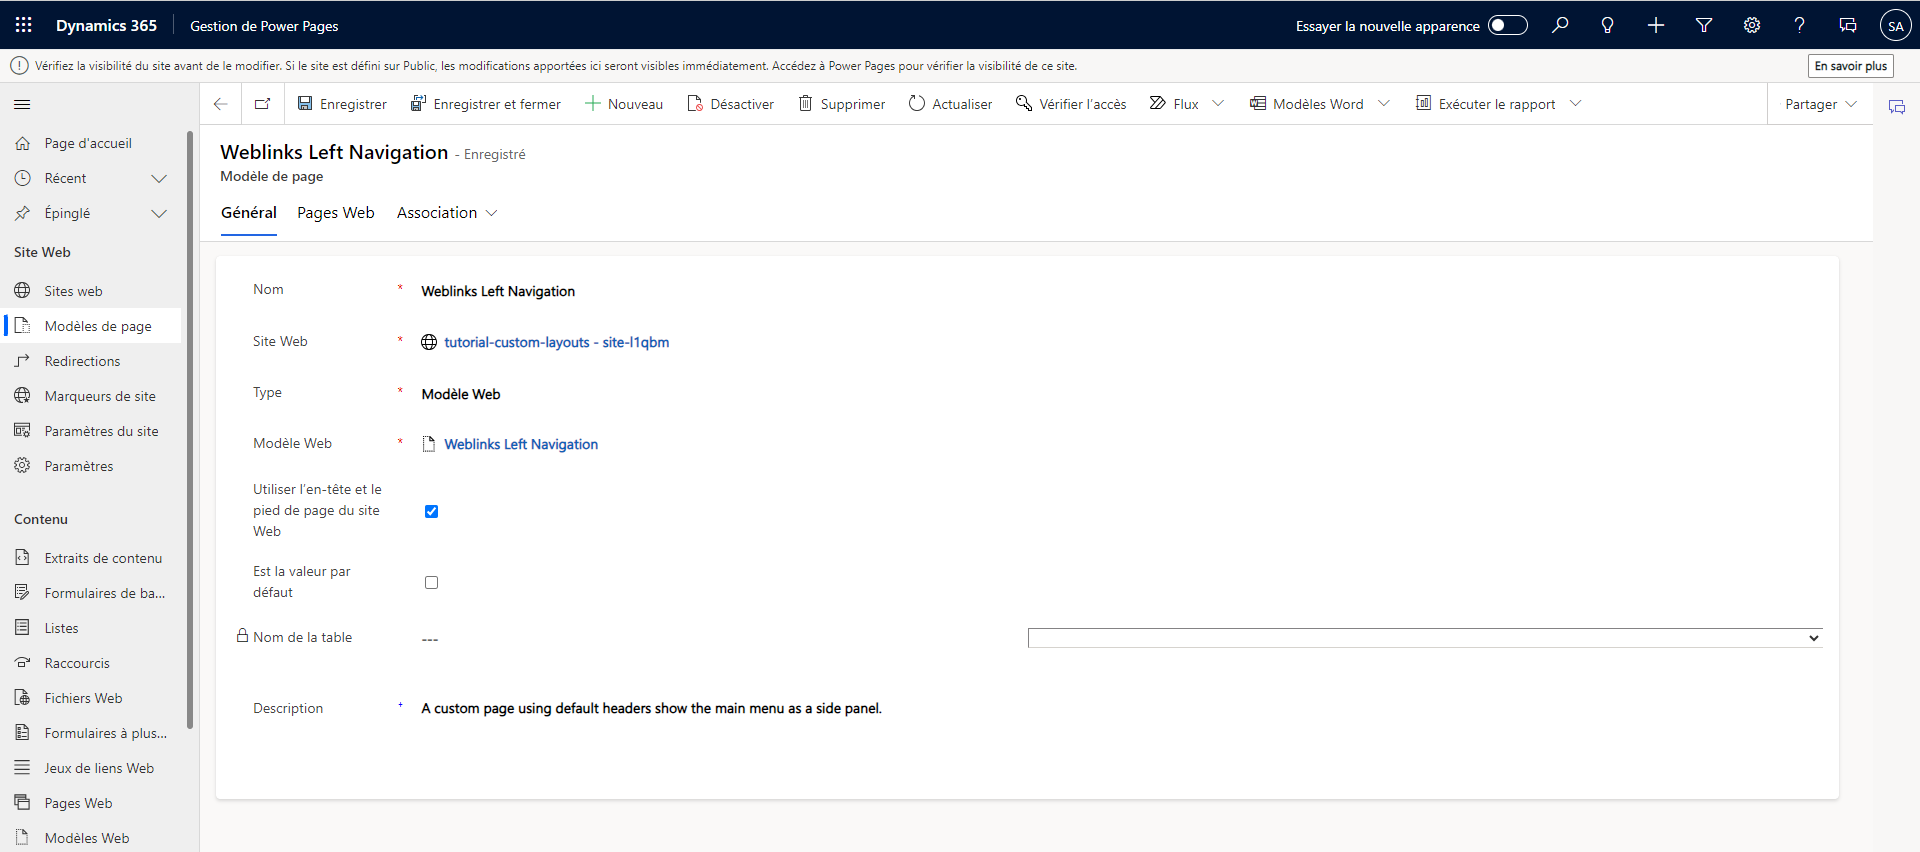Open the Nom de la table dropdown

tap(1425, 638)
